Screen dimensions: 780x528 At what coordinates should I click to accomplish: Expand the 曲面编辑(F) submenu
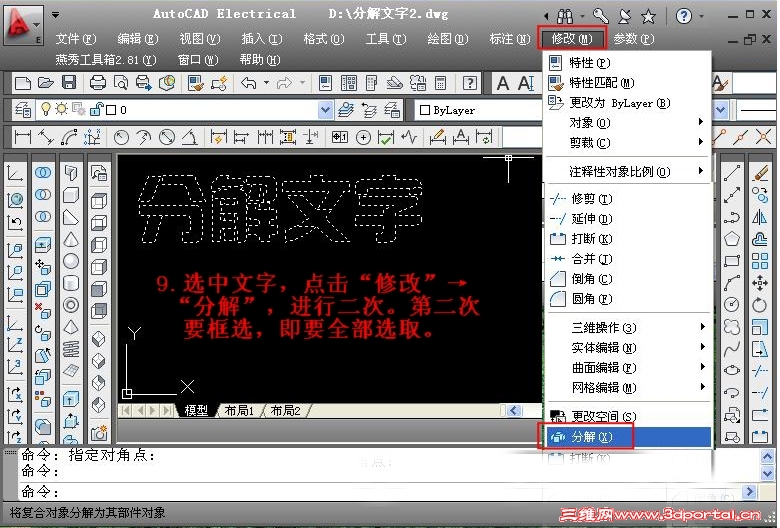(x=628, y=368)
